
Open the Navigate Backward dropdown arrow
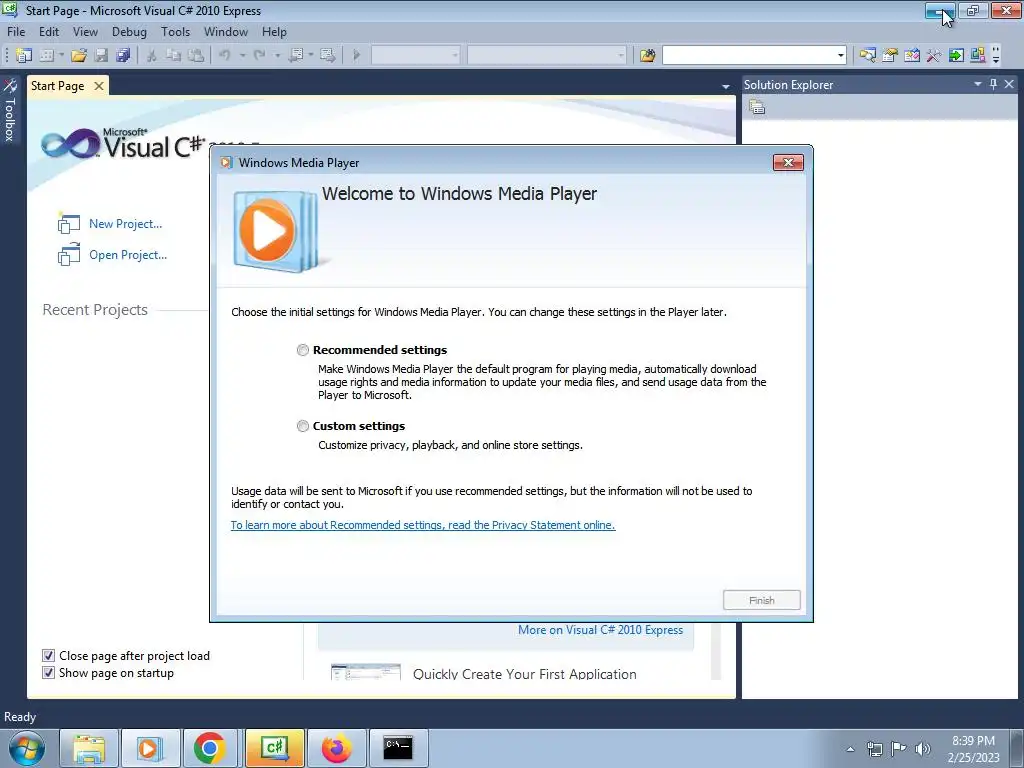point(311,56)
